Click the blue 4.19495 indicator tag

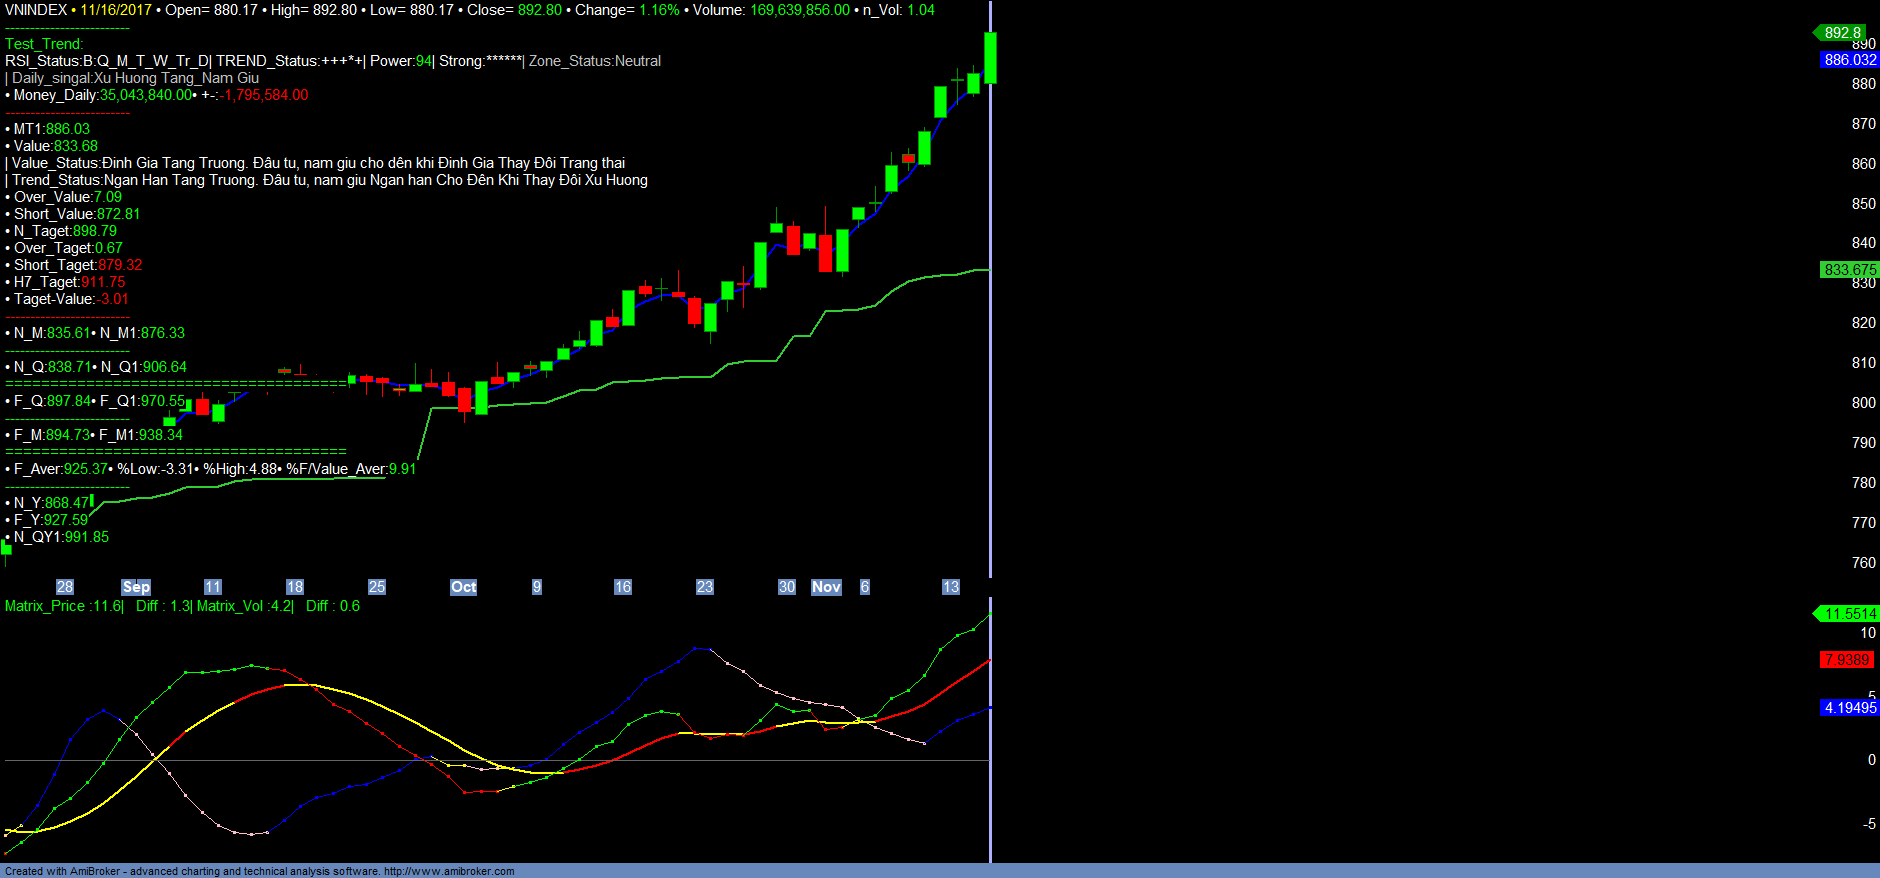coord(1849,708)
